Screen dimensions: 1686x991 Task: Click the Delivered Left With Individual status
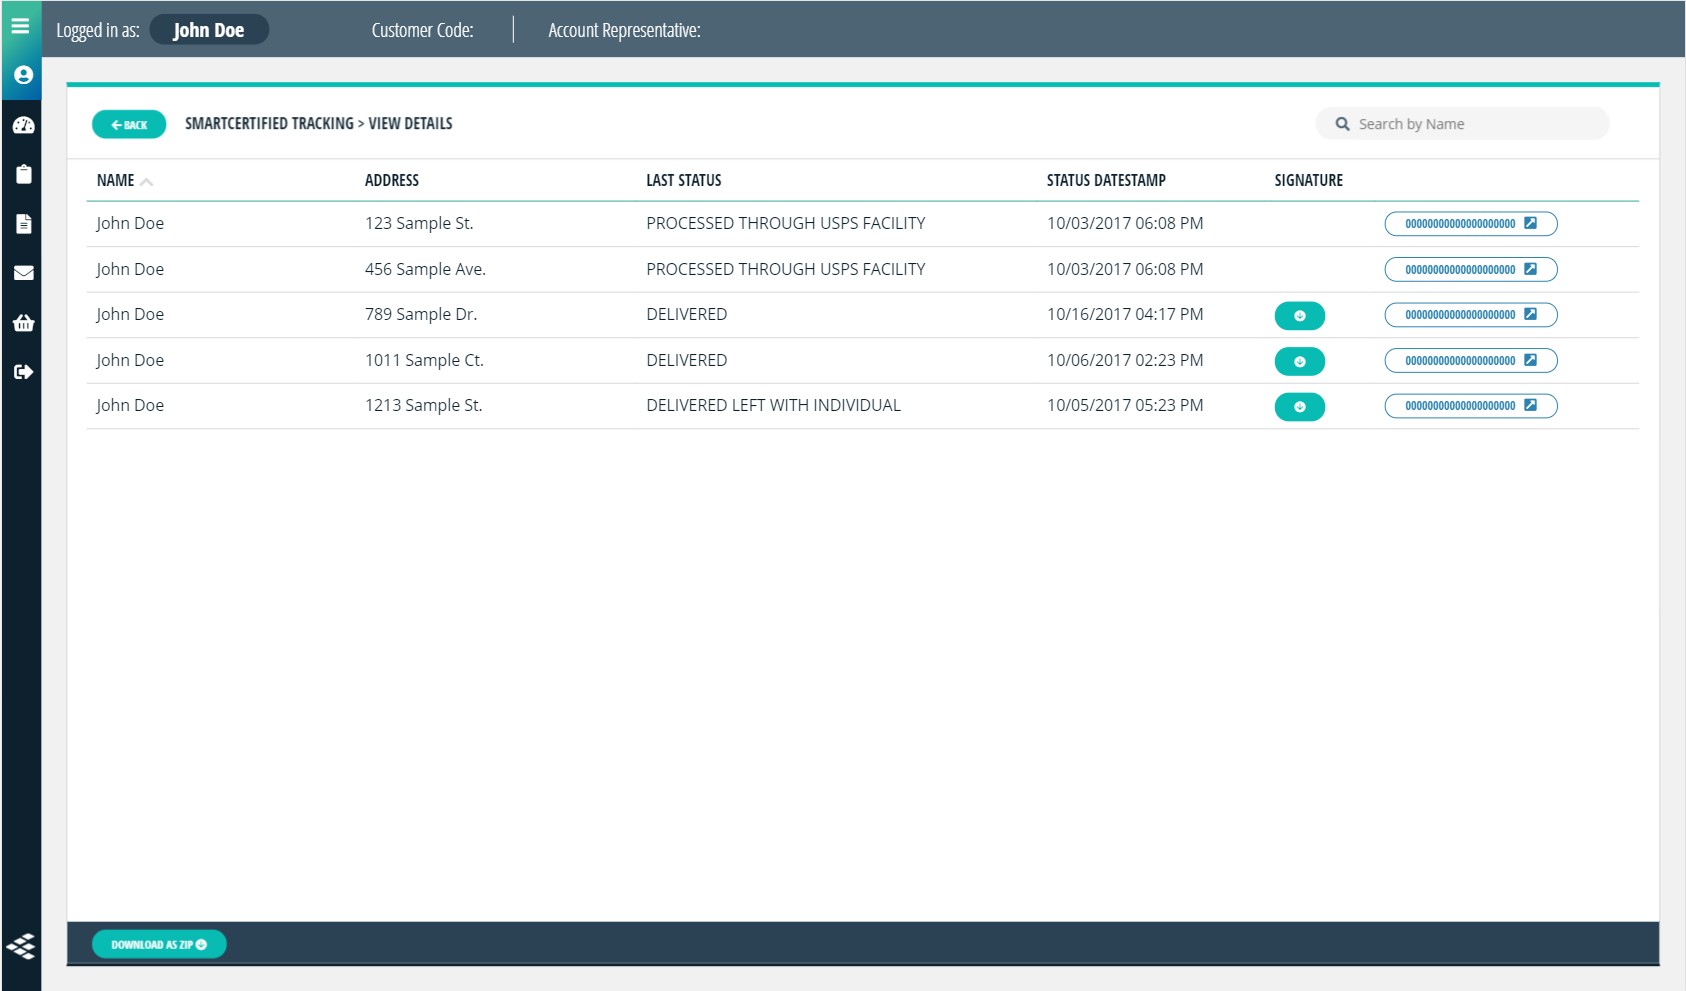pos(773,405)
